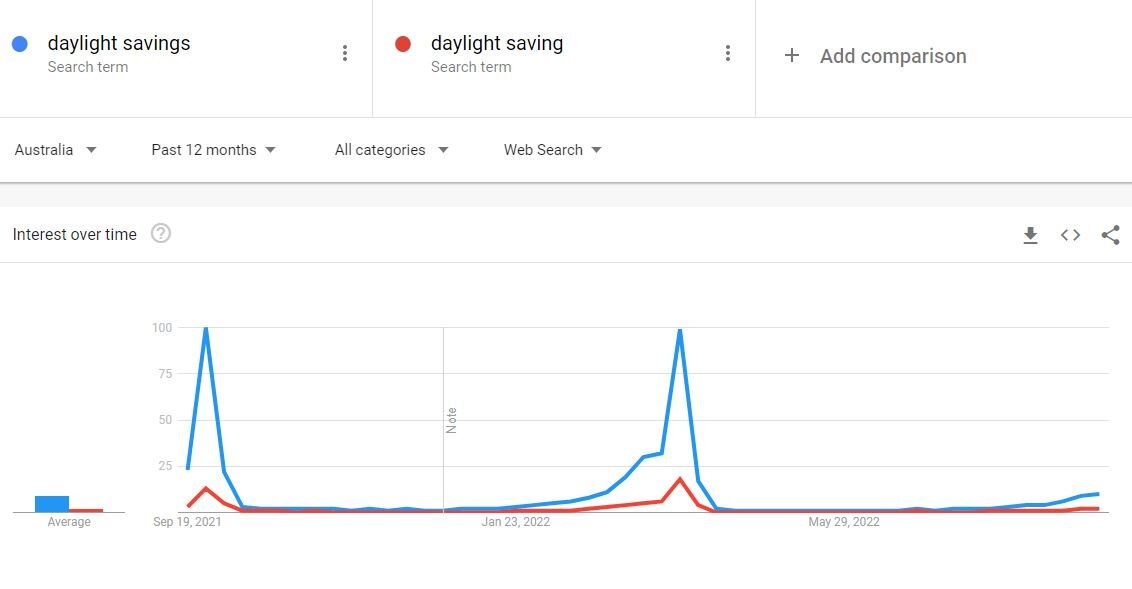Click the red dot for 'daylight saving'
This screenshot has height=589, width=1132.
403,44
